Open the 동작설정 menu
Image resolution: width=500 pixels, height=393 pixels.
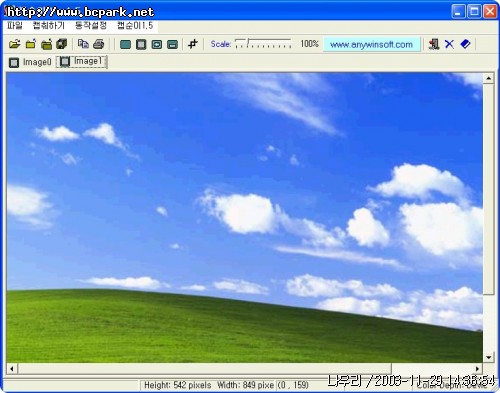pyautogui.click(x=91, y=26)
